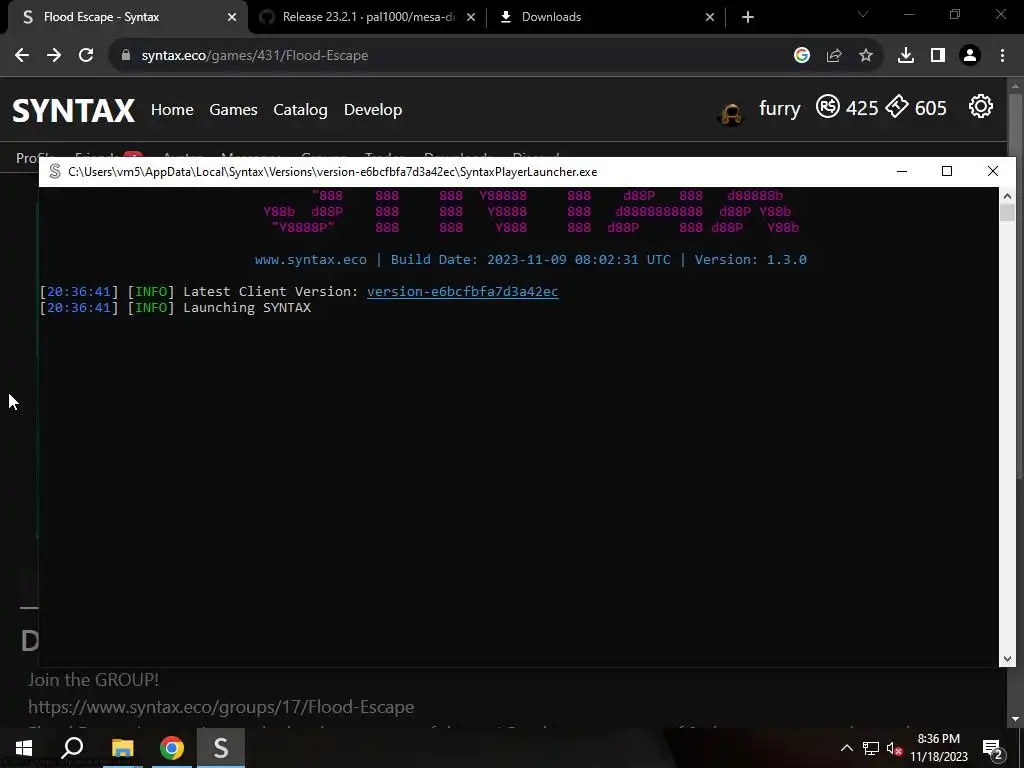Open the network status tray icon

coord(871,748)
